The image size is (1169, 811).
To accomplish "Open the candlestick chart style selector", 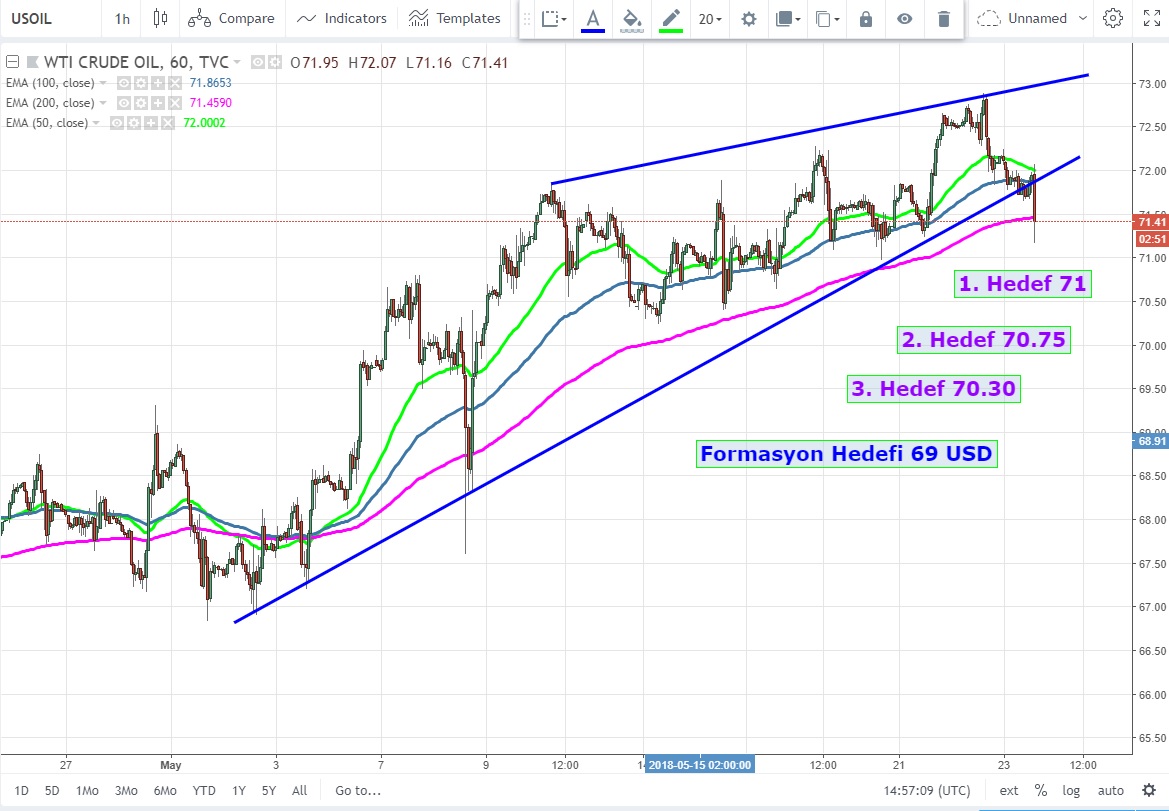I will 160,18.
